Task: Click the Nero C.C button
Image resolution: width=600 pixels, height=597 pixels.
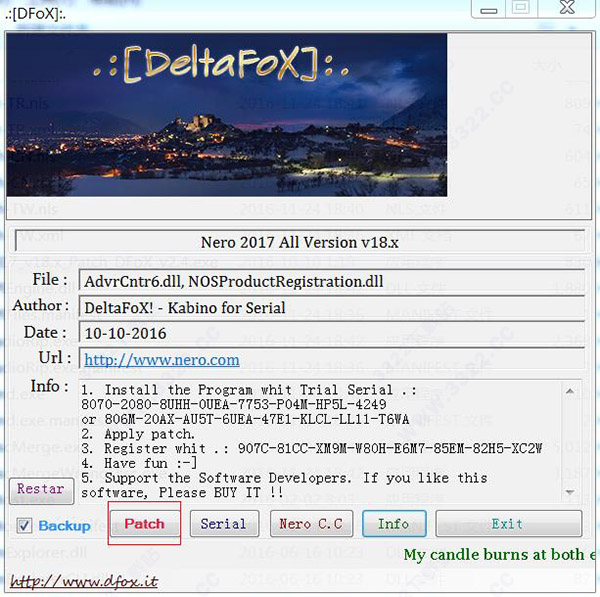Action: [311, 524]
